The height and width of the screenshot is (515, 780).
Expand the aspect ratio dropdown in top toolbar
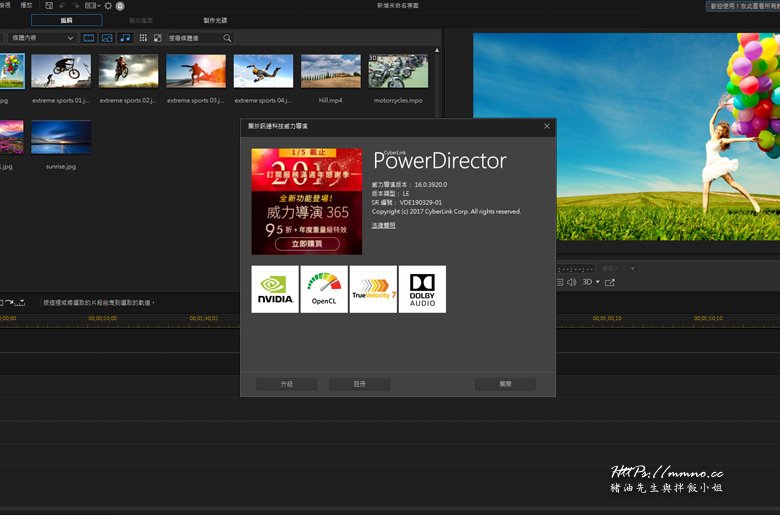click(92, 6)
